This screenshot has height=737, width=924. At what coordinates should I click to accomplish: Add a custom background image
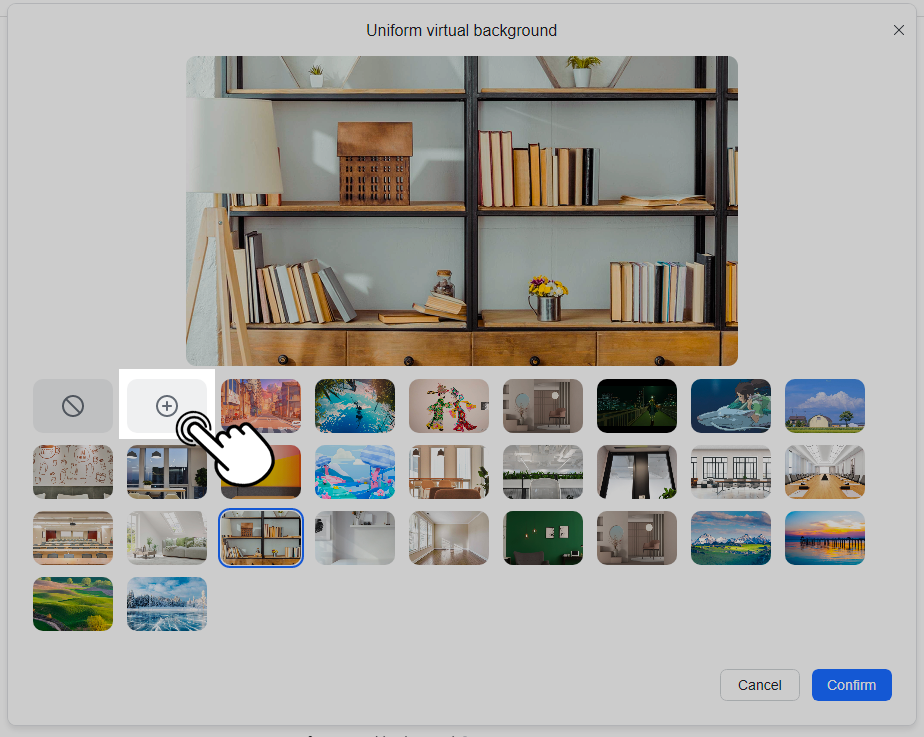[167, 406]
